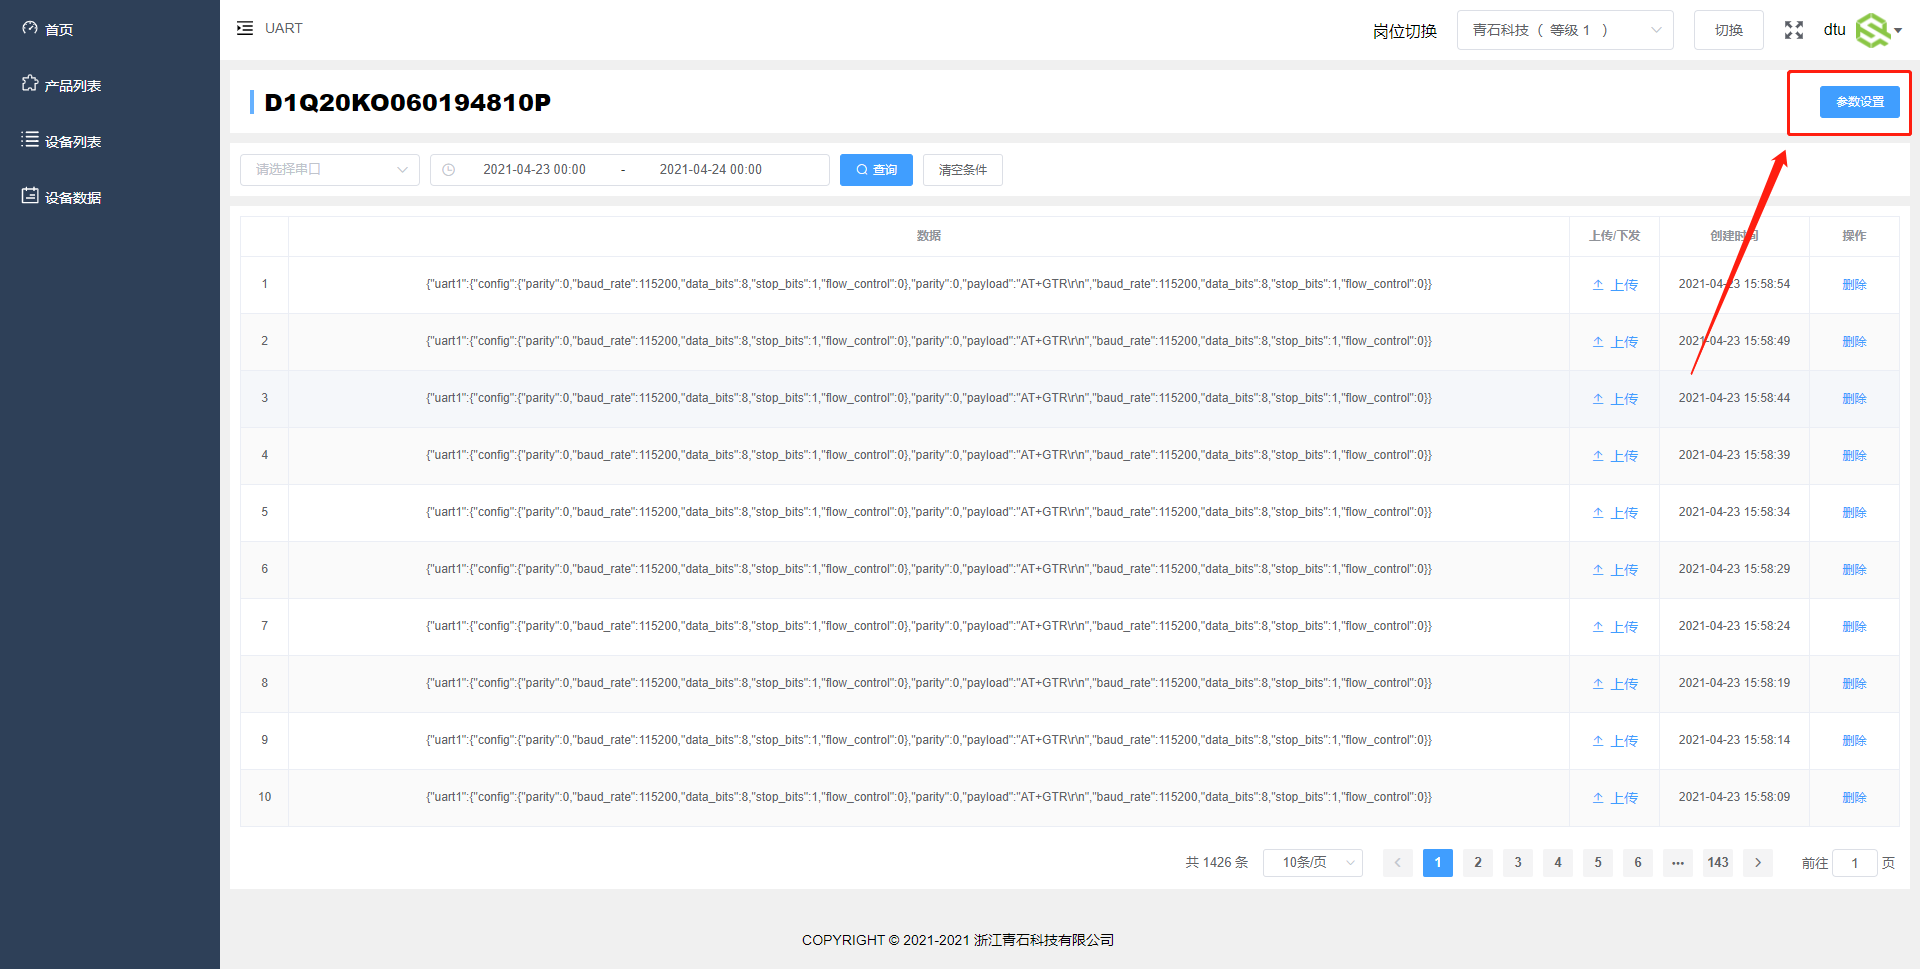Go to page 2 in pagination
Screen dimensions: 1920x969
[1477, 862]
